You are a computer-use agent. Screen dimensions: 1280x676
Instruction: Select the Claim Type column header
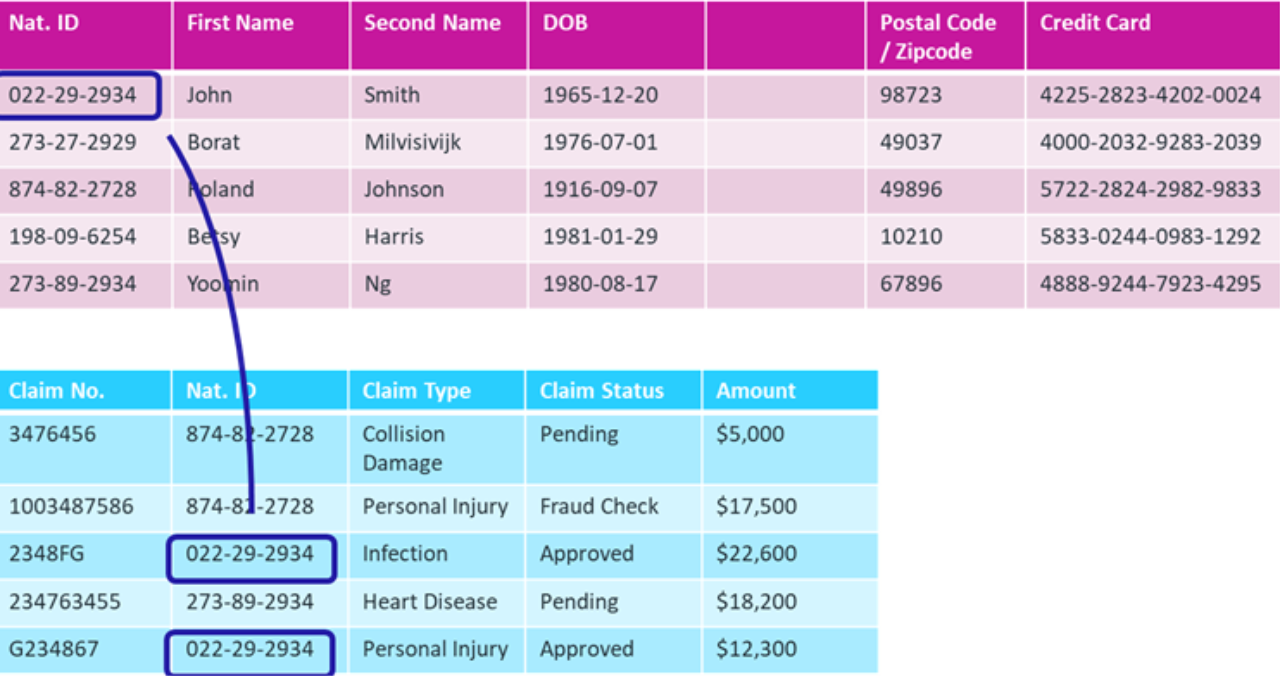tap(417, 391)
